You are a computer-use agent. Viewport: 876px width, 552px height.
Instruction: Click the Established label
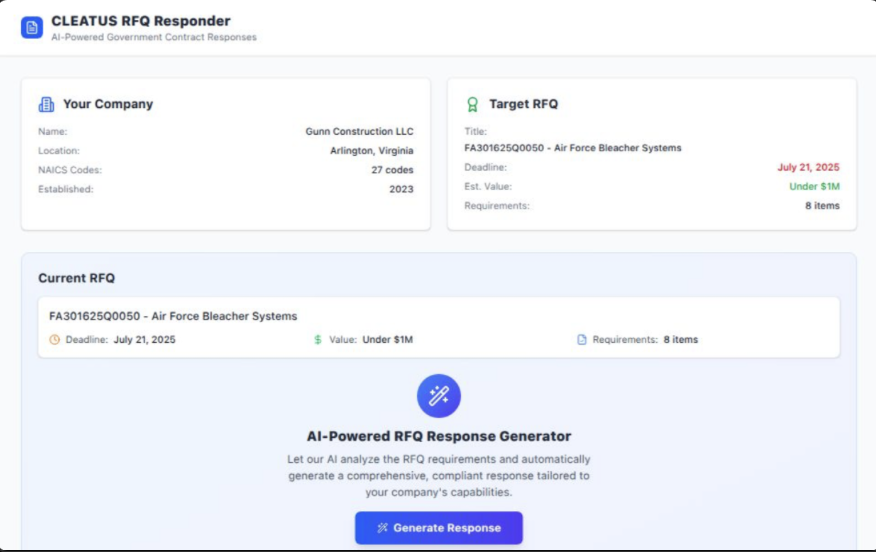pyautogui.click(x=66, y=189)
